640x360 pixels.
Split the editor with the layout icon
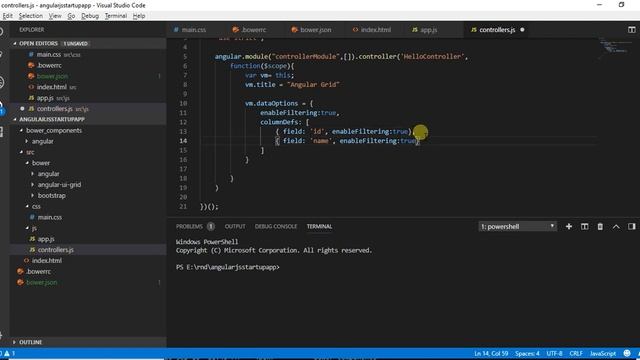coord(631,30)
